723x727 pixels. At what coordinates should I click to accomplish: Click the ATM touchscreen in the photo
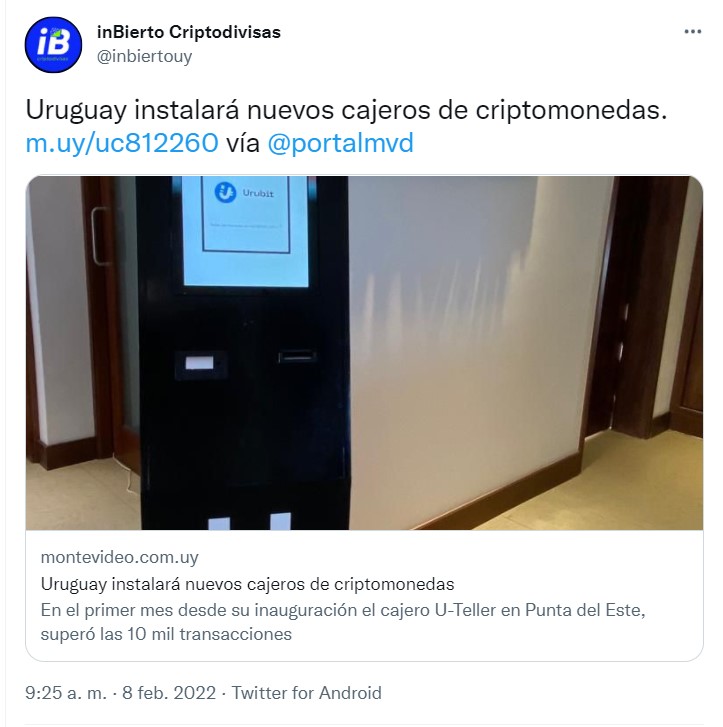245,232
